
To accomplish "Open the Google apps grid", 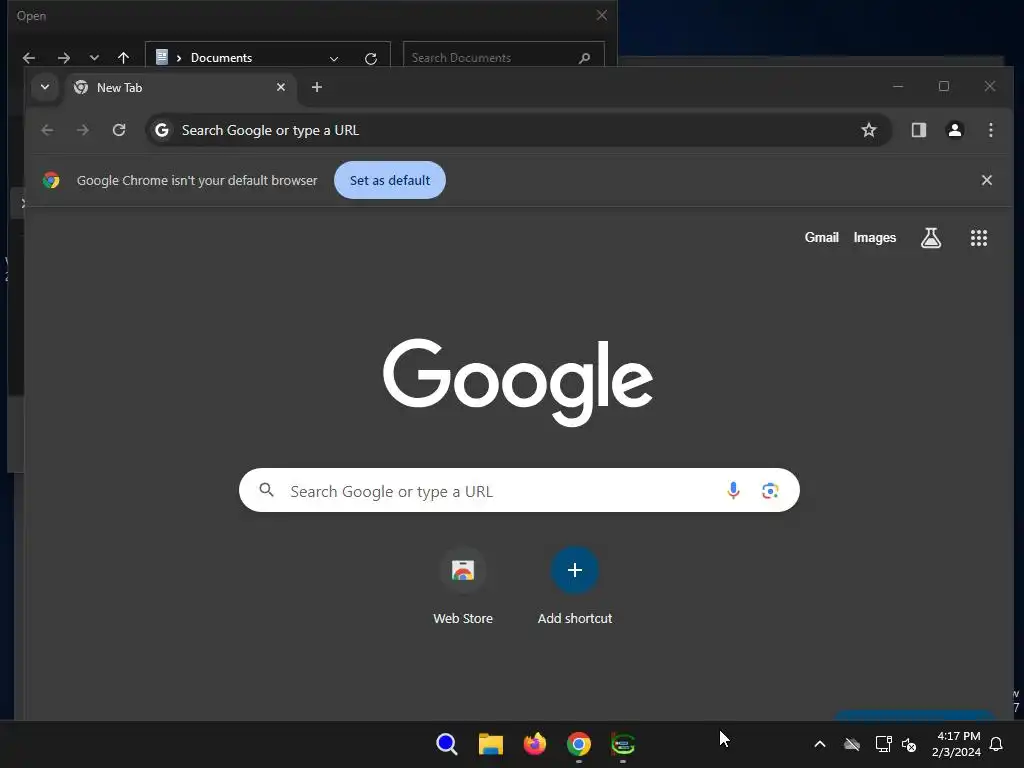I will tap(978, 238).
